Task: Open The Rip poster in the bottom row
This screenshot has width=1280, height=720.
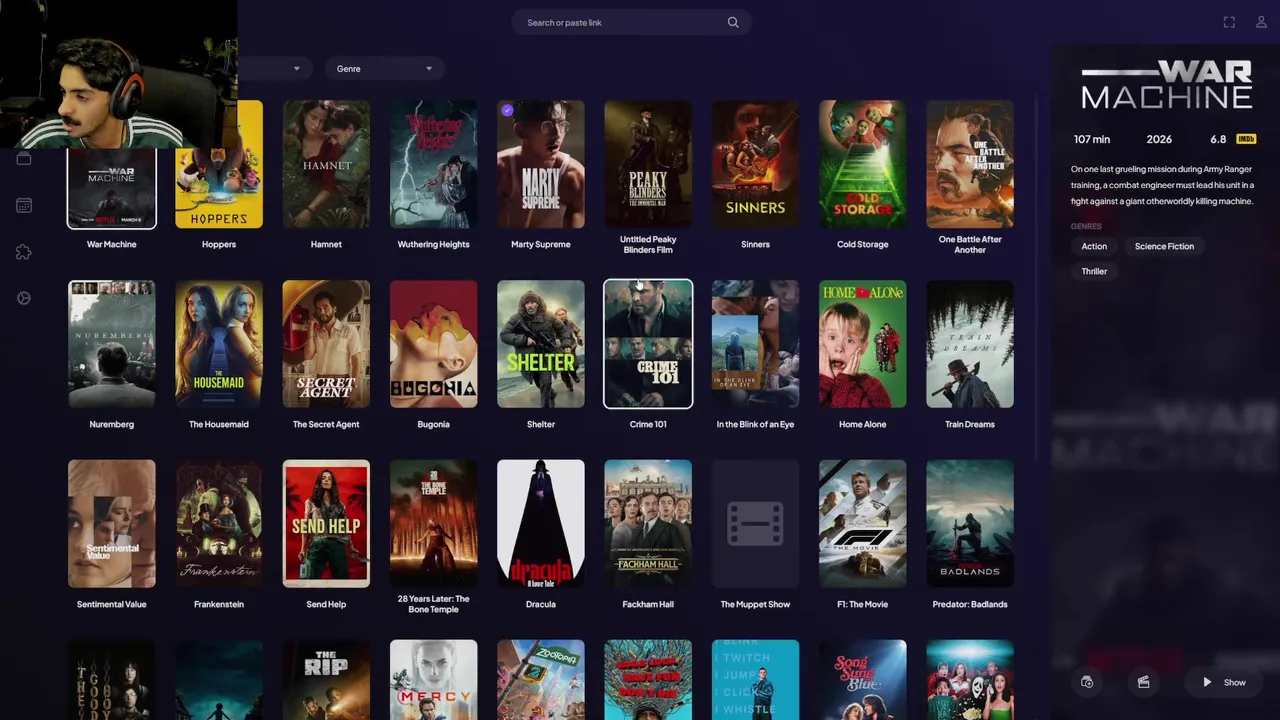Action: click(x=326, y=680)
